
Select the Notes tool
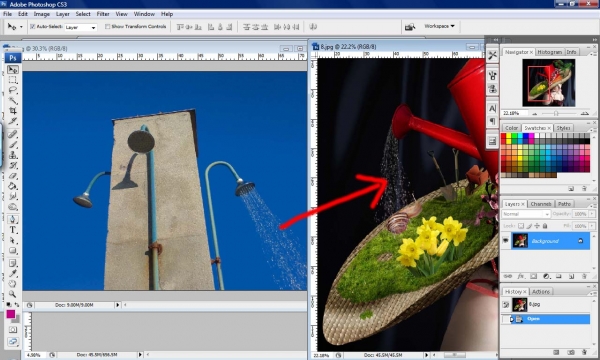(x=13, y=263)
